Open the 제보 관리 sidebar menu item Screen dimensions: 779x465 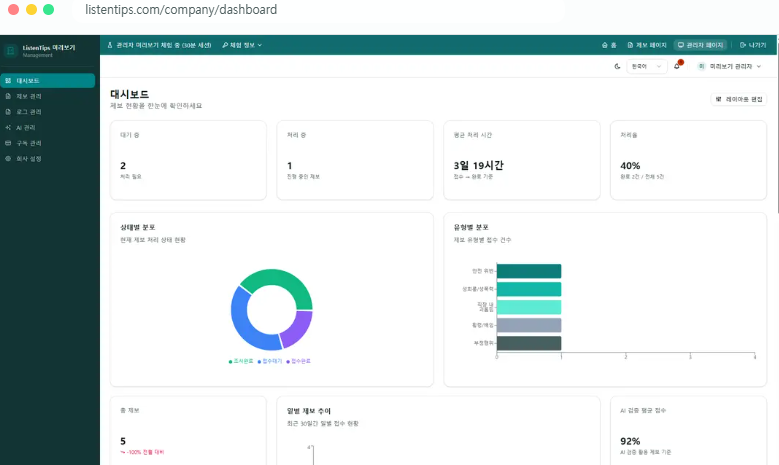click(x=48, y=96)
